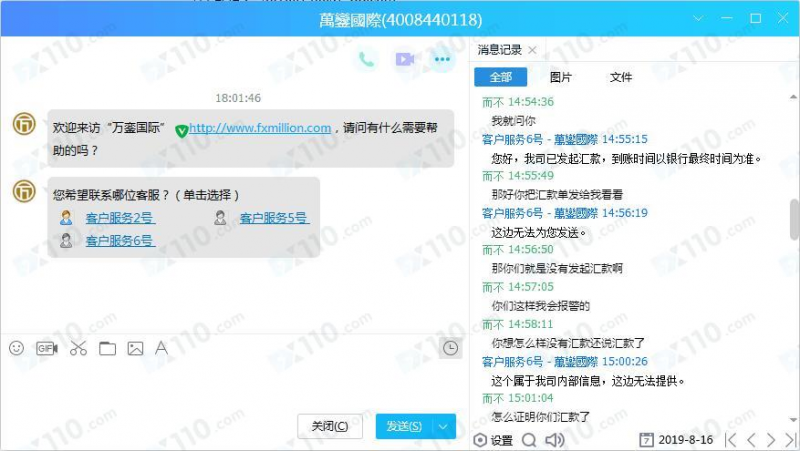Start a voice call with the phone icon

click(366, 60)
